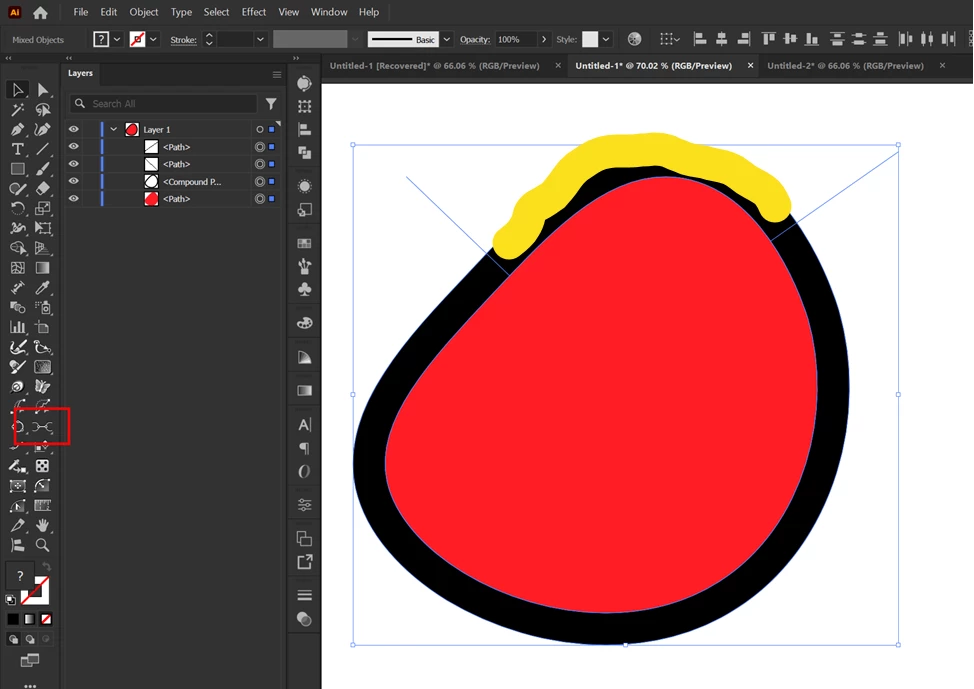Collapse Layer 1 chevron
The width and height of the screenshot is (974, 689).
tap(113, 129)
